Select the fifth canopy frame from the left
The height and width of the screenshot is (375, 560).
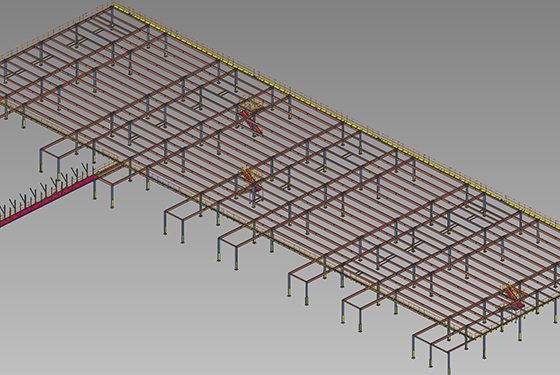pyautogui.click(x=308, y=282)
